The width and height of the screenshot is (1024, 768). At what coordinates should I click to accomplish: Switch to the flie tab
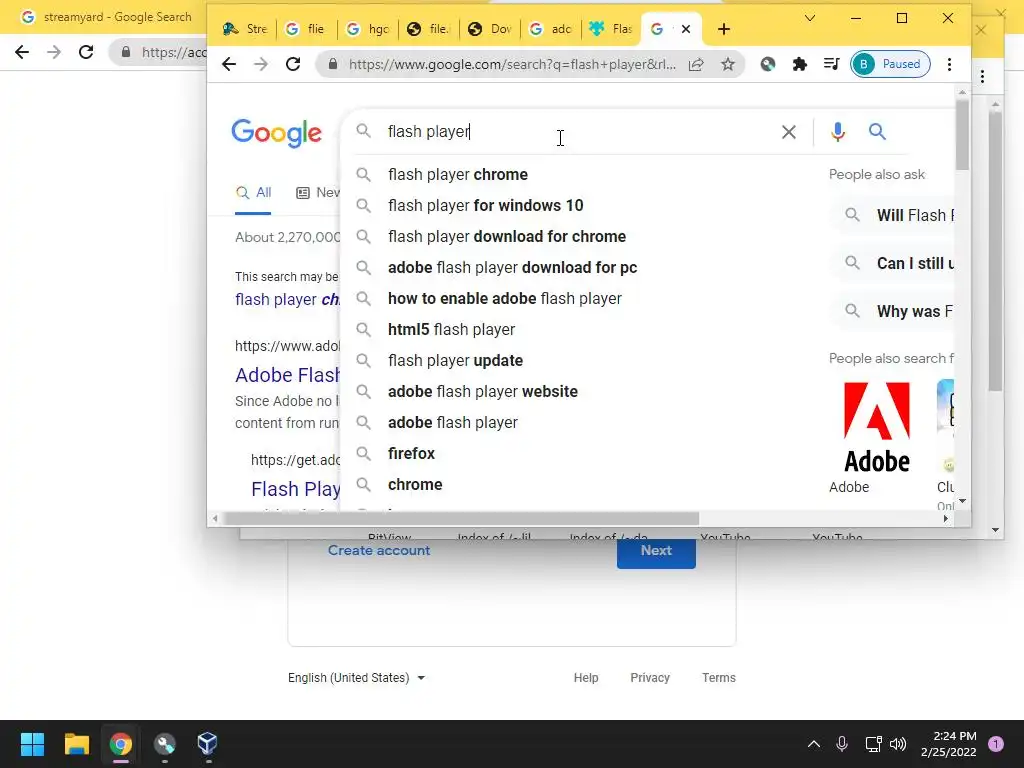click(306, 29)
